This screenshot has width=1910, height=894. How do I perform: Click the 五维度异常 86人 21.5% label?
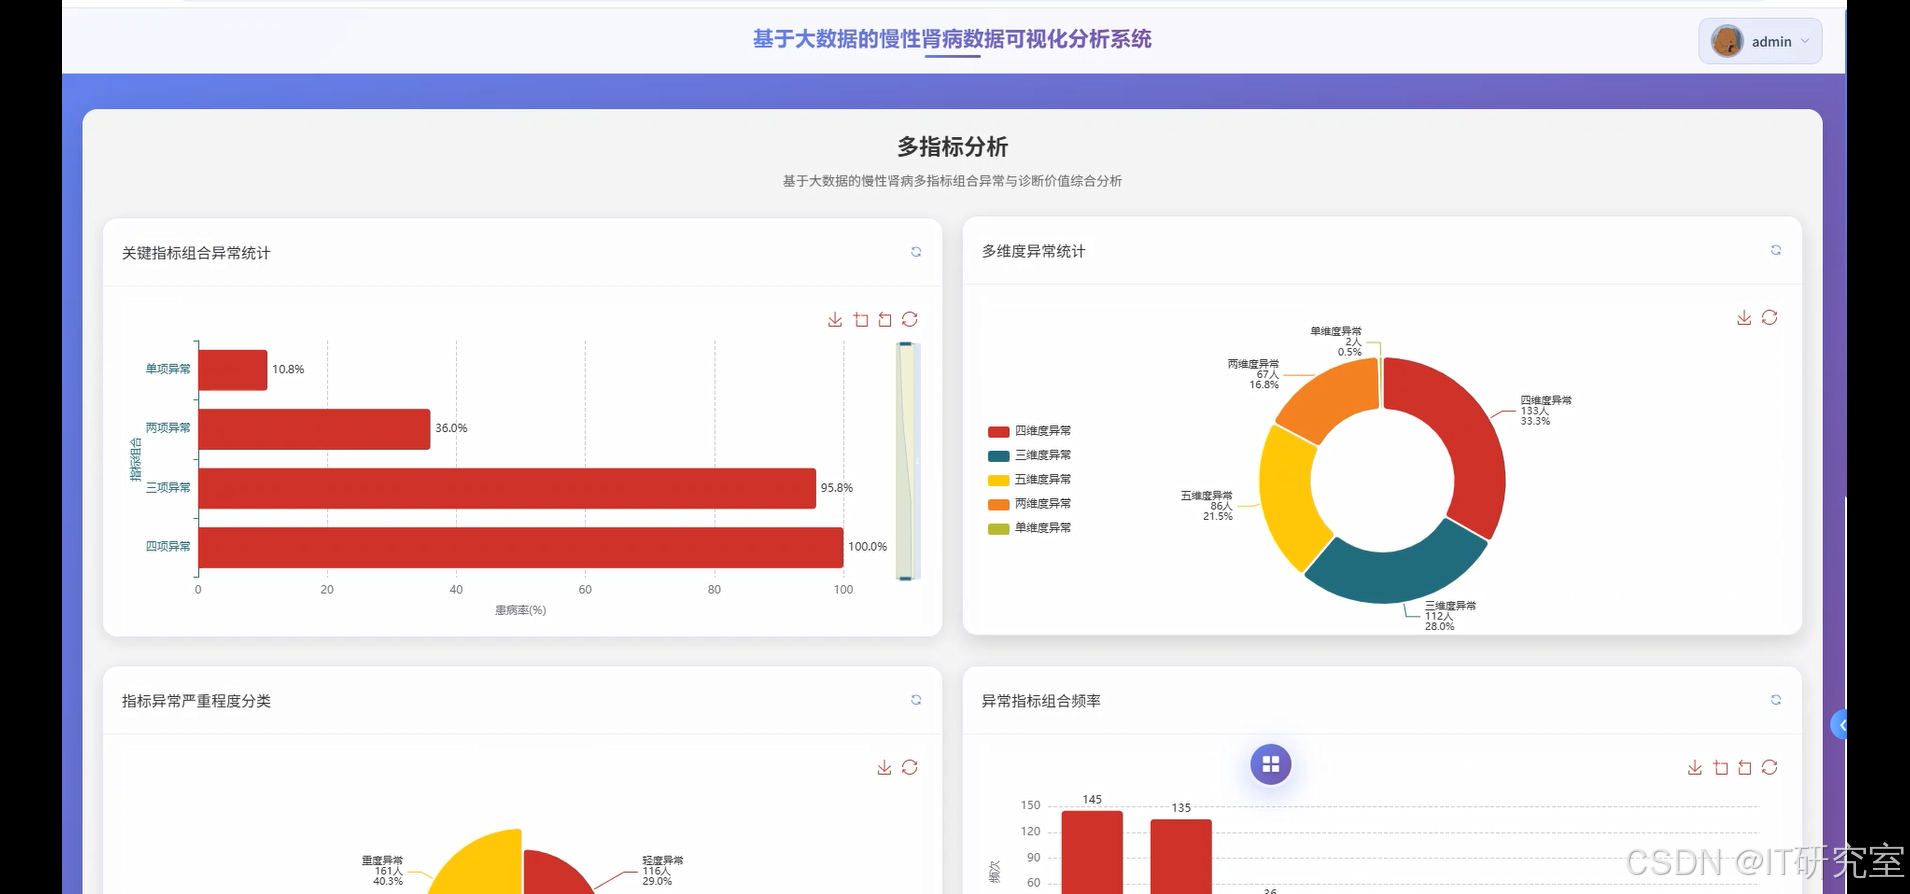tap(1207, 506)
